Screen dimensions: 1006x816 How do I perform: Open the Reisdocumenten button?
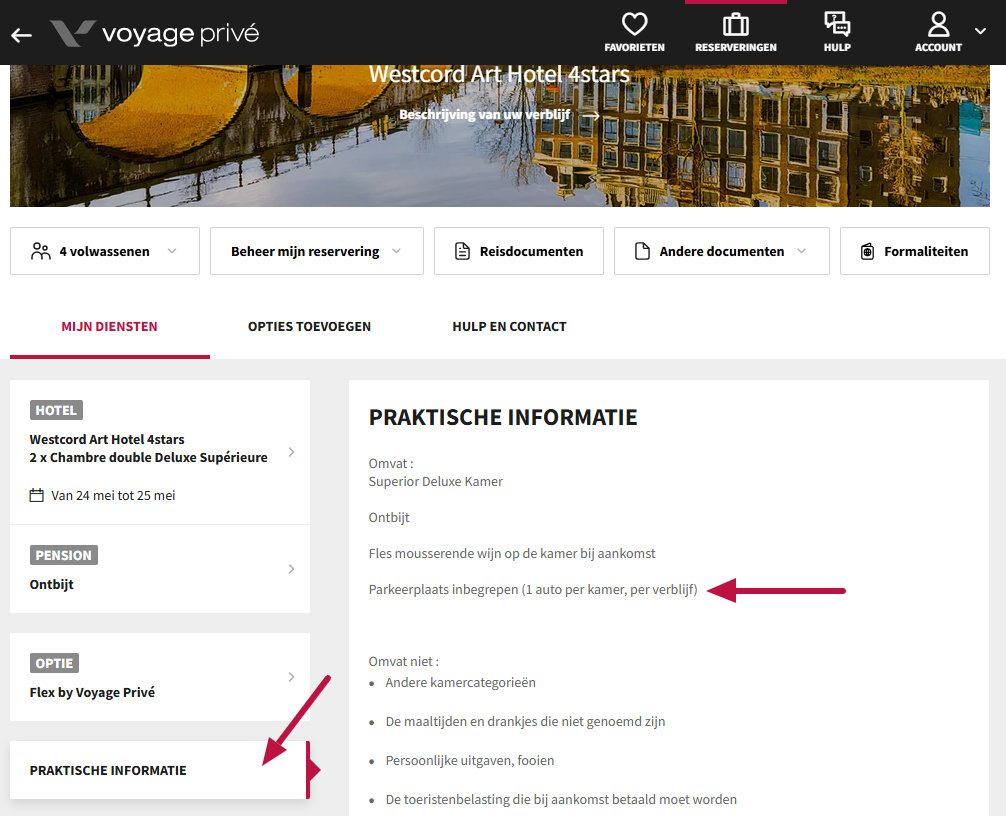518,251
